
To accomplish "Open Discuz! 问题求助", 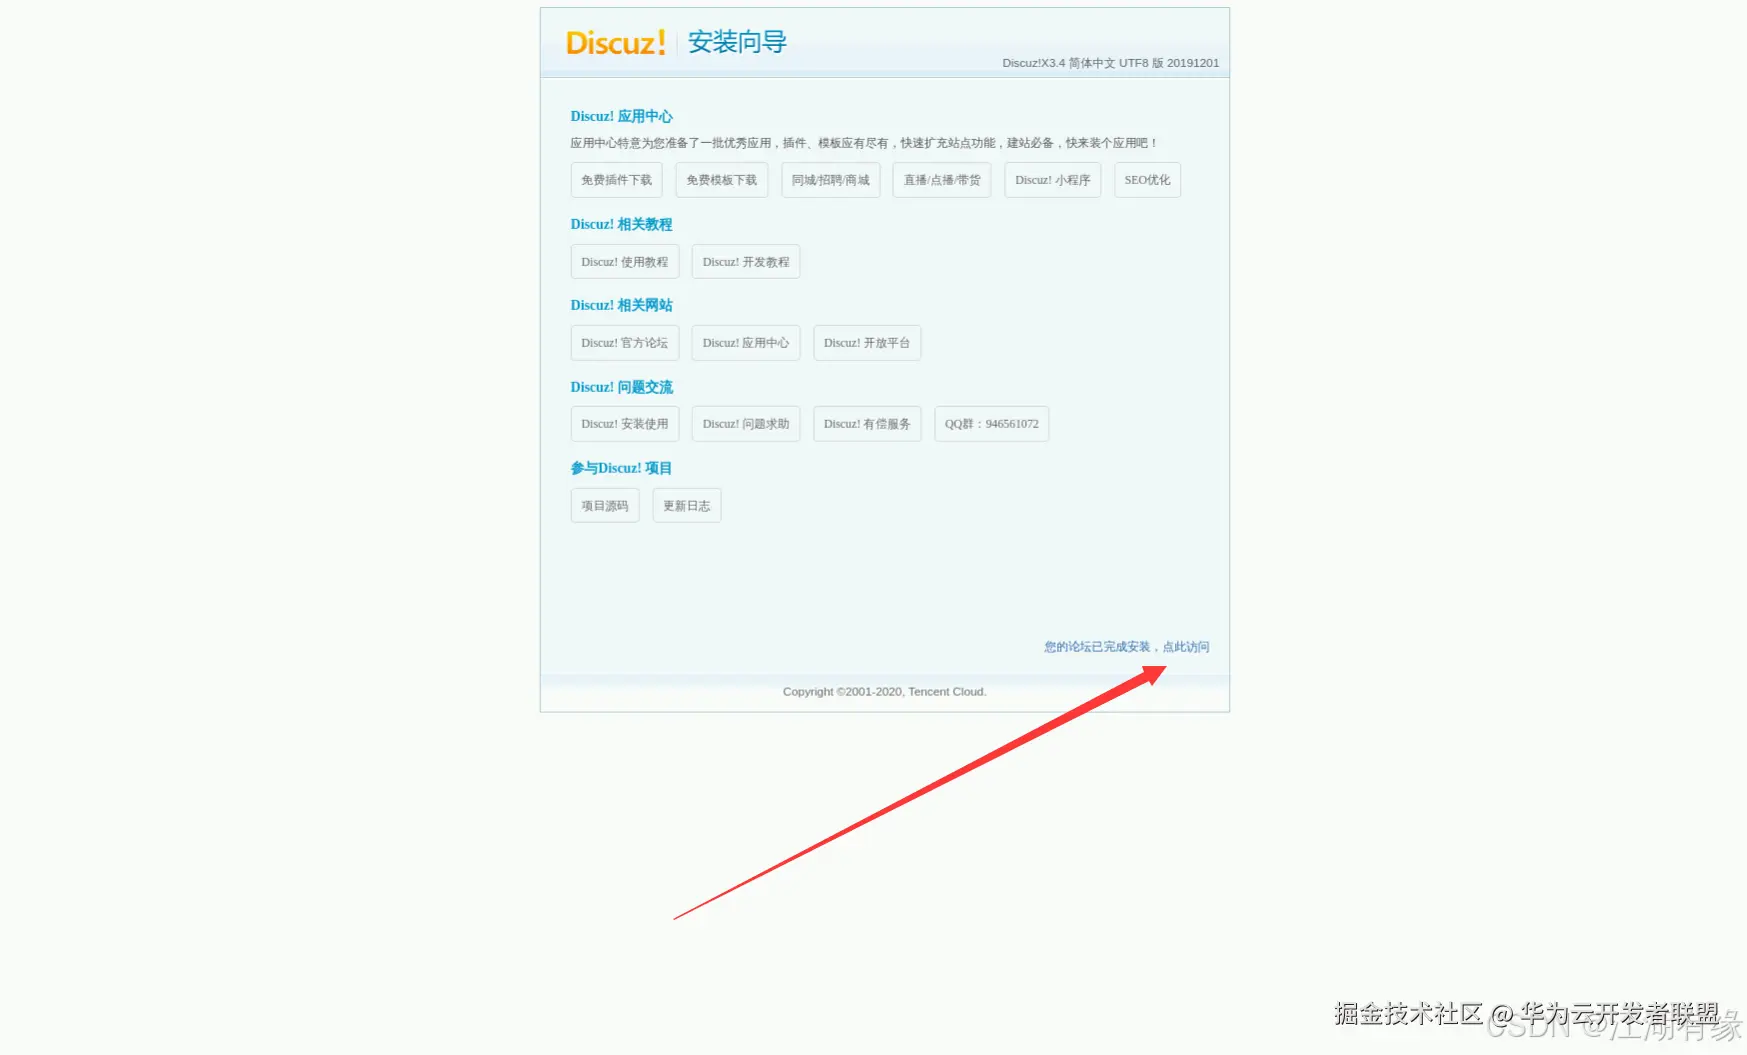I will (746, 424).
